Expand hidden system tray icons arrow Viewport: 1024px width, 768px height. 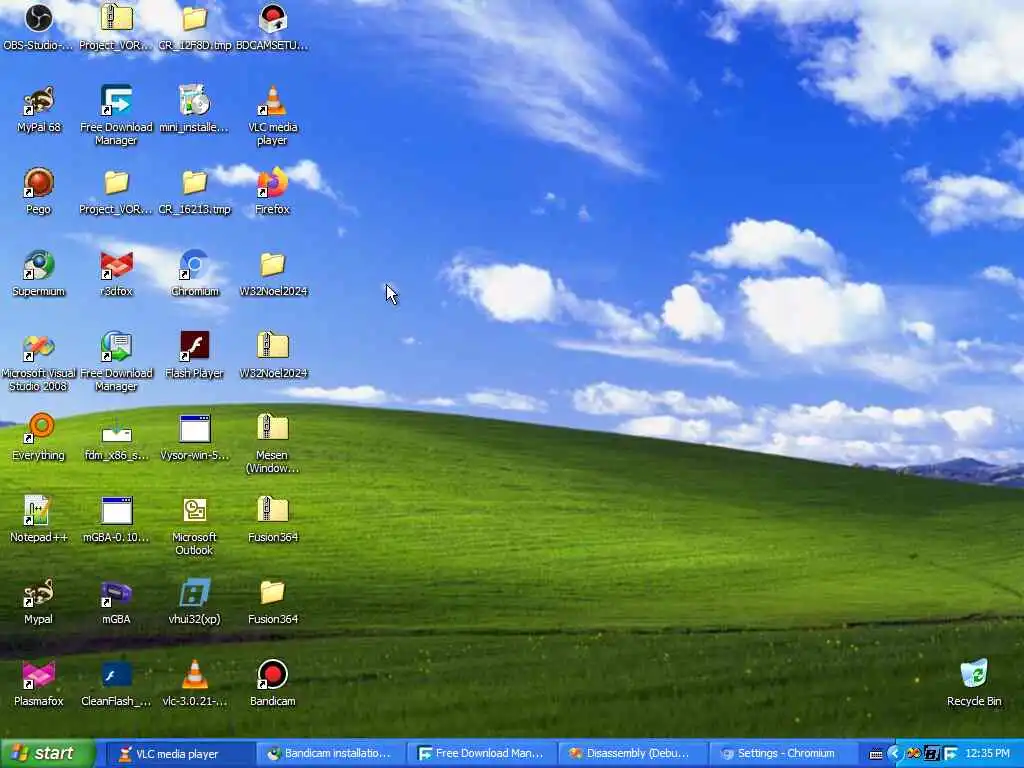click(895, 754)
